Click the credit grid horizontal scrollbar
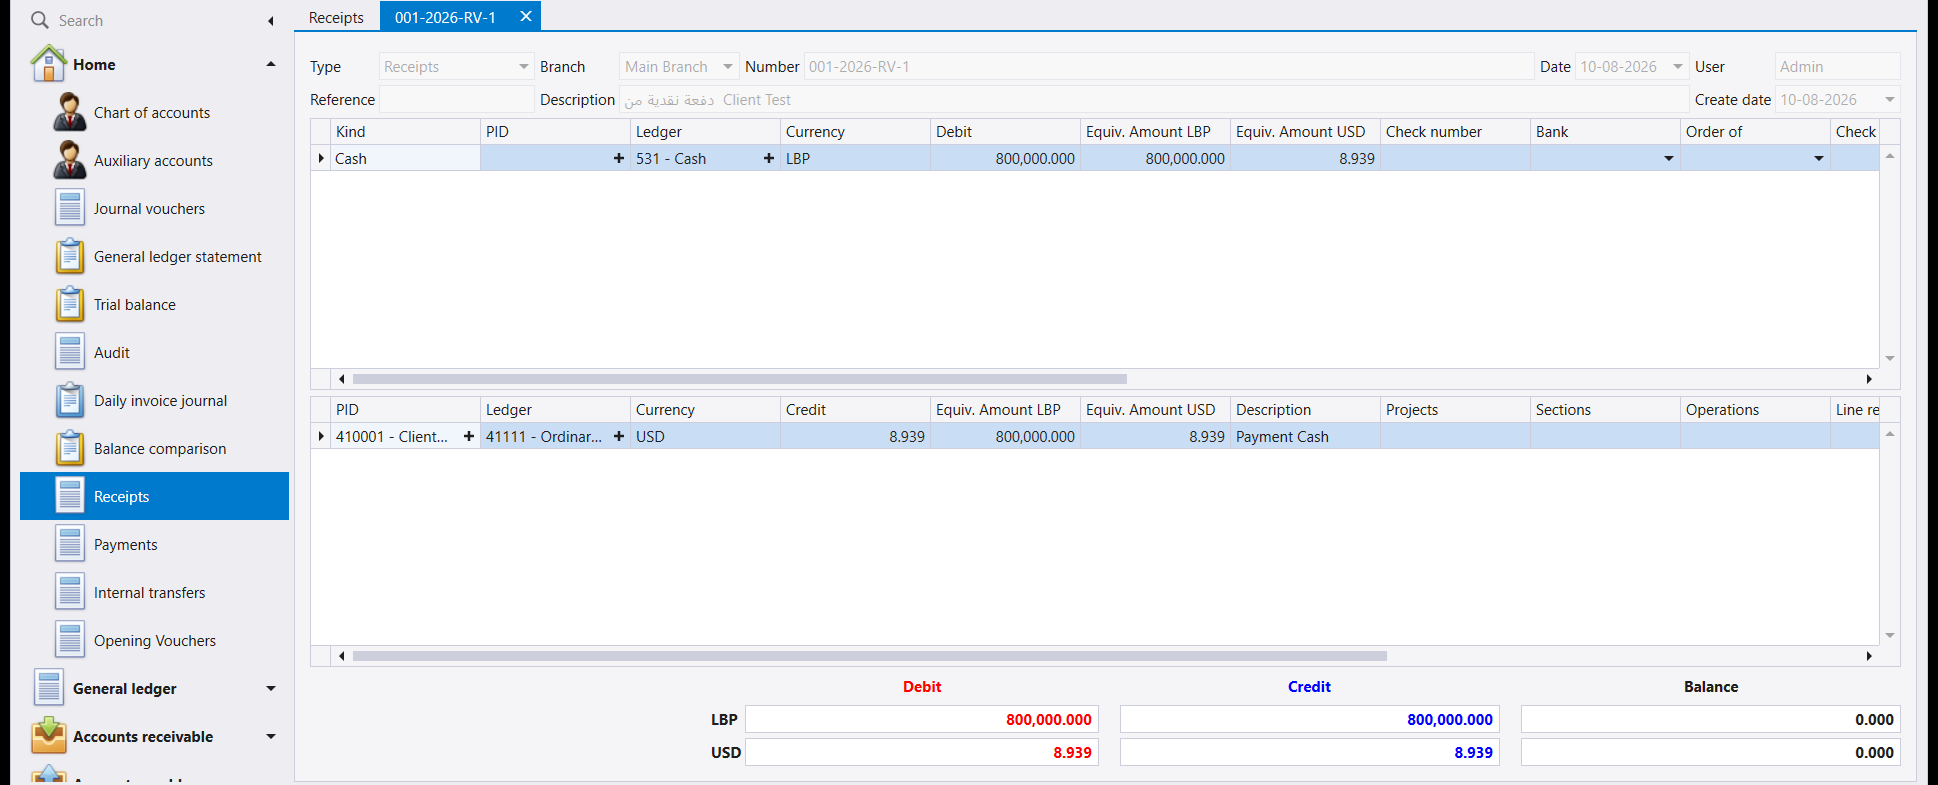Image resolution: width=1938 pixels, height=785 pixels. click(870, 656)
